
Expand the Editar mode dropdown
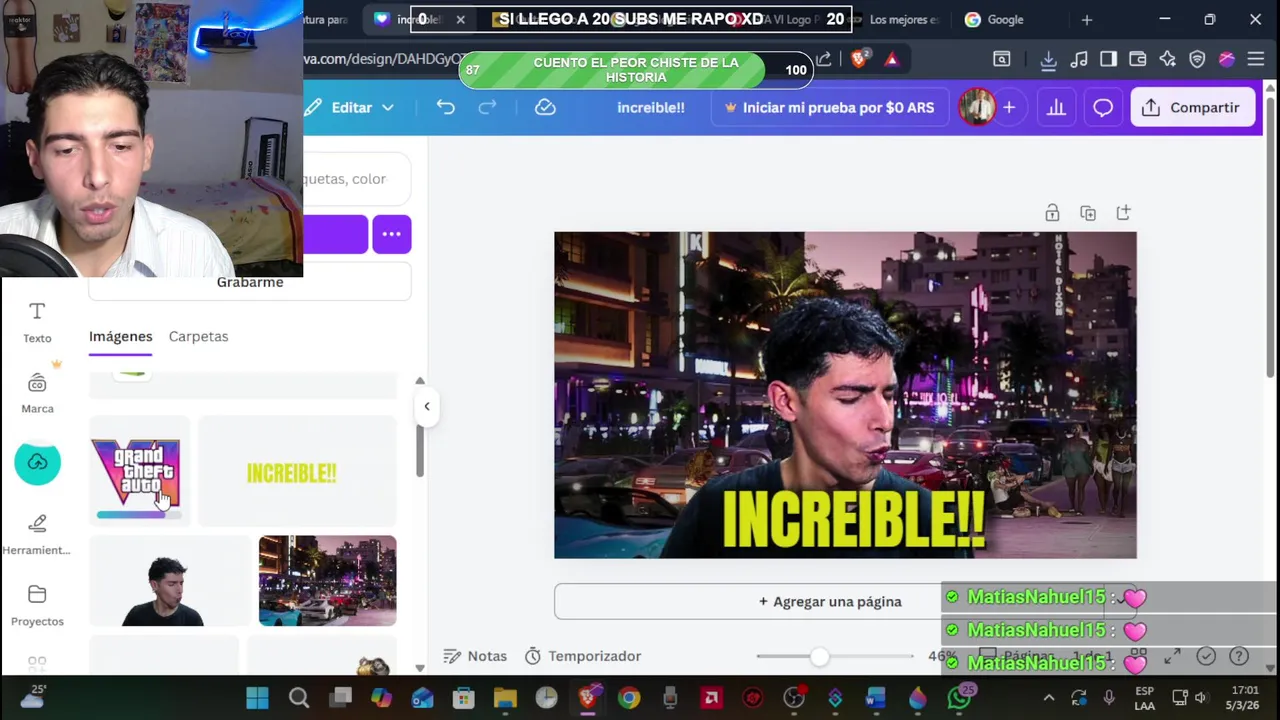pyautogui.click(x=351, y=107)
